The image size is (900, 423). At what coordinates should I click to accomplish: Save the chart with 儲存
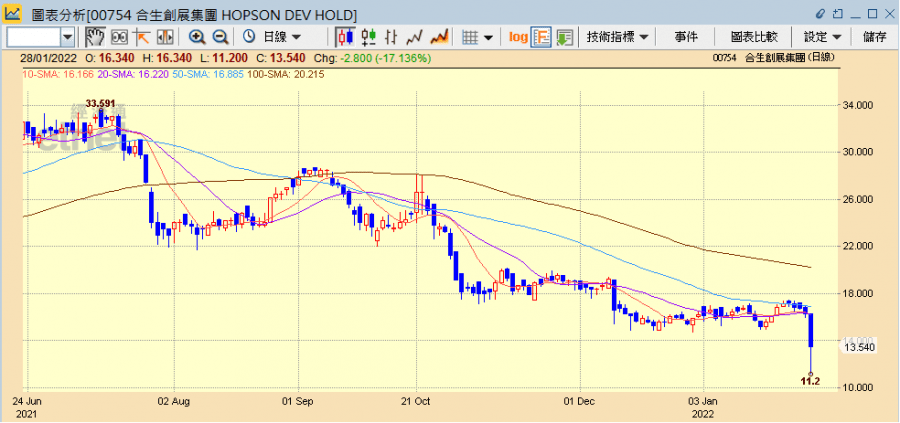point(873,37)
